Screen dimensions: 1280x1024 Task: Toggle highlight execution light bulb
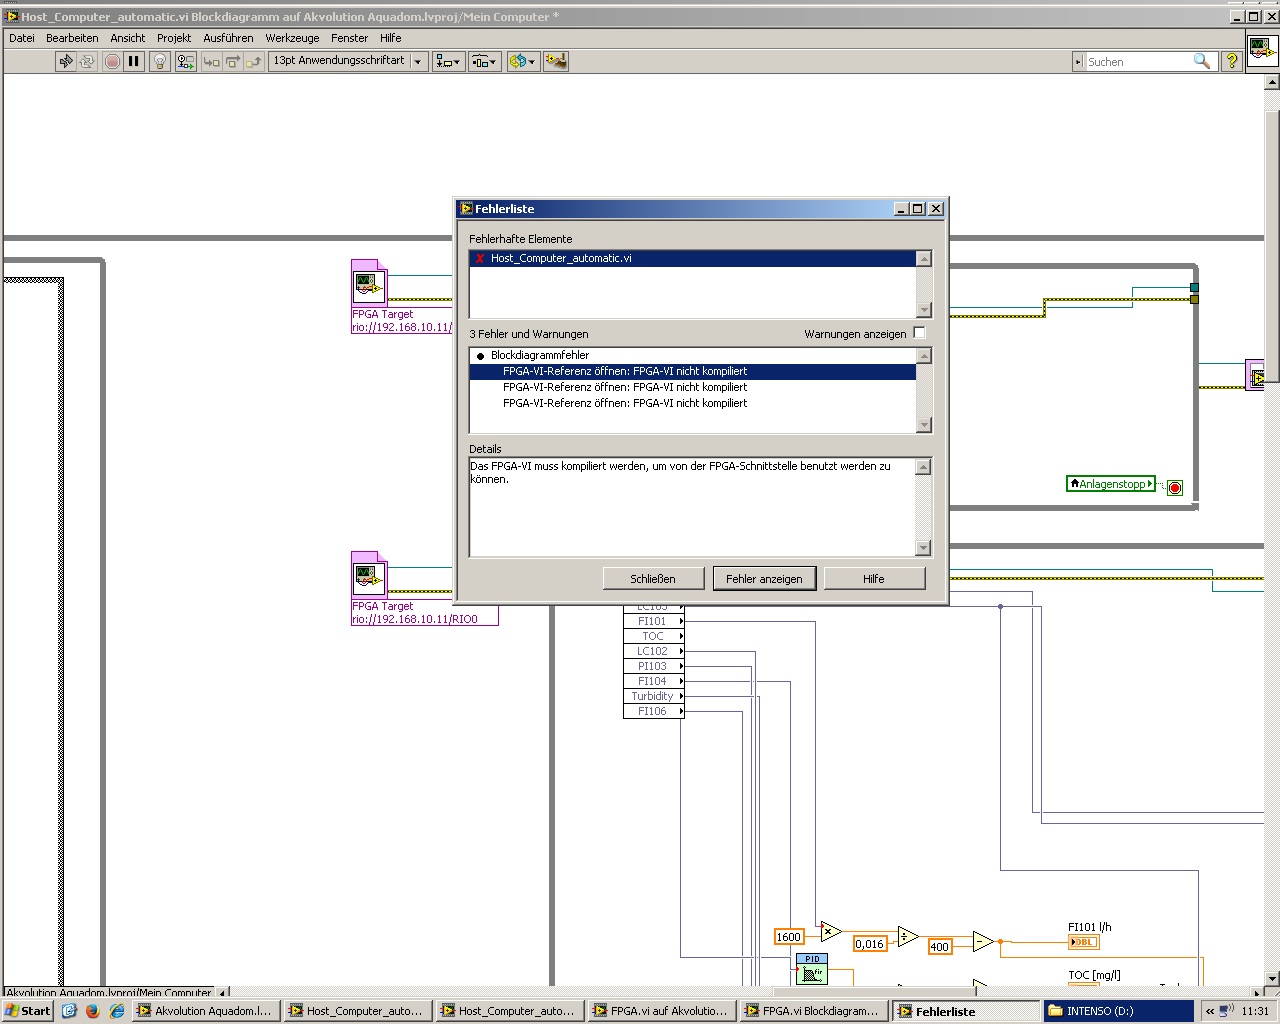point(160,62)
